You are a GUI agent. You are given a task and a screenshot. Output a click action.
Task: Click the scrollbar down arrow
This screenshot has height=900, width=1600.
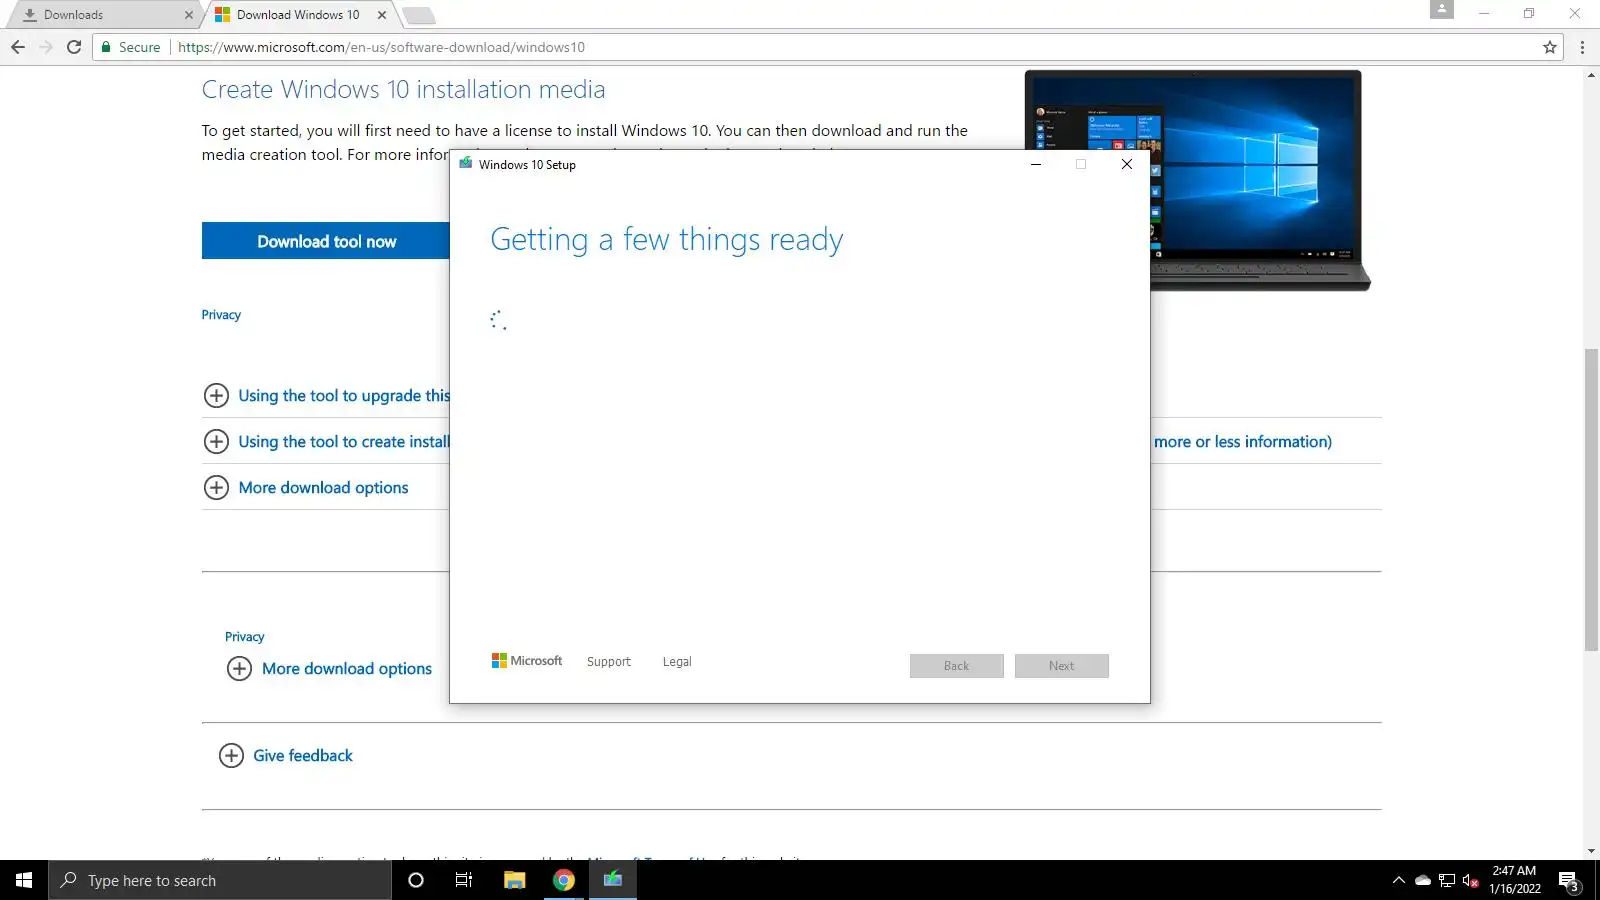pyautogui.click(x=1591, y=852)
